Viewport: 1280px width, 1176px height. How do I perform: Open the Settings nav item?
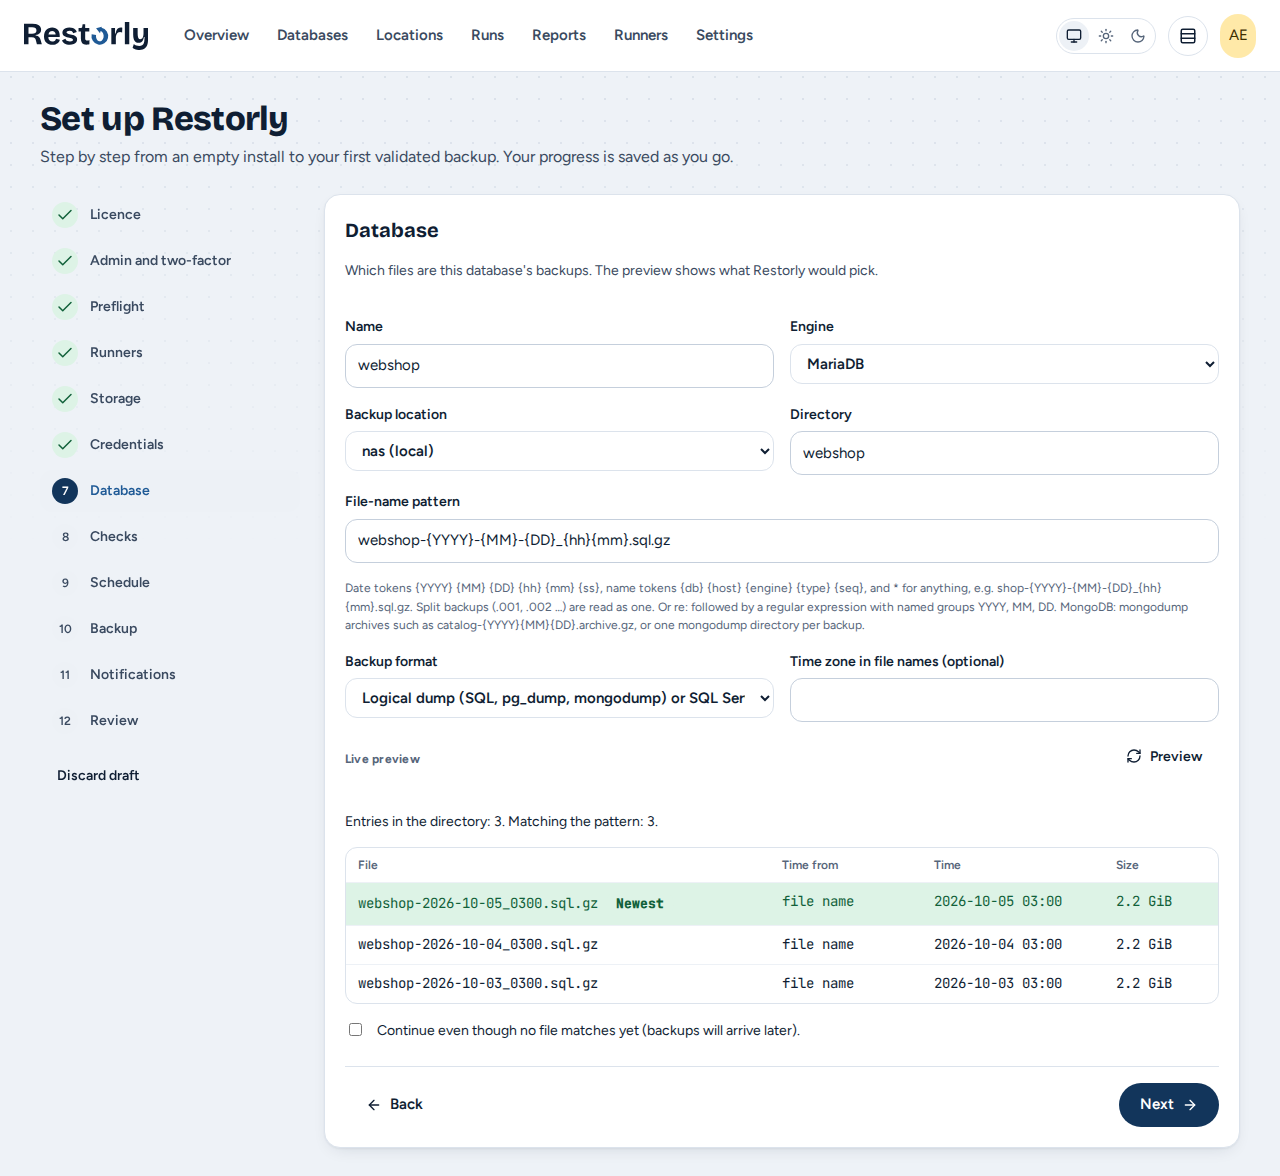[x=724, y=35]
